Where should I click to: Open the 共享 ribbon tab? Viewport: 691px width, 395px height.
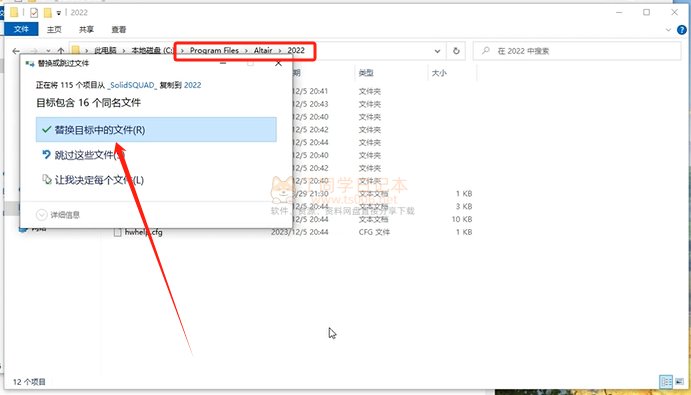click(x=86, y=30)
